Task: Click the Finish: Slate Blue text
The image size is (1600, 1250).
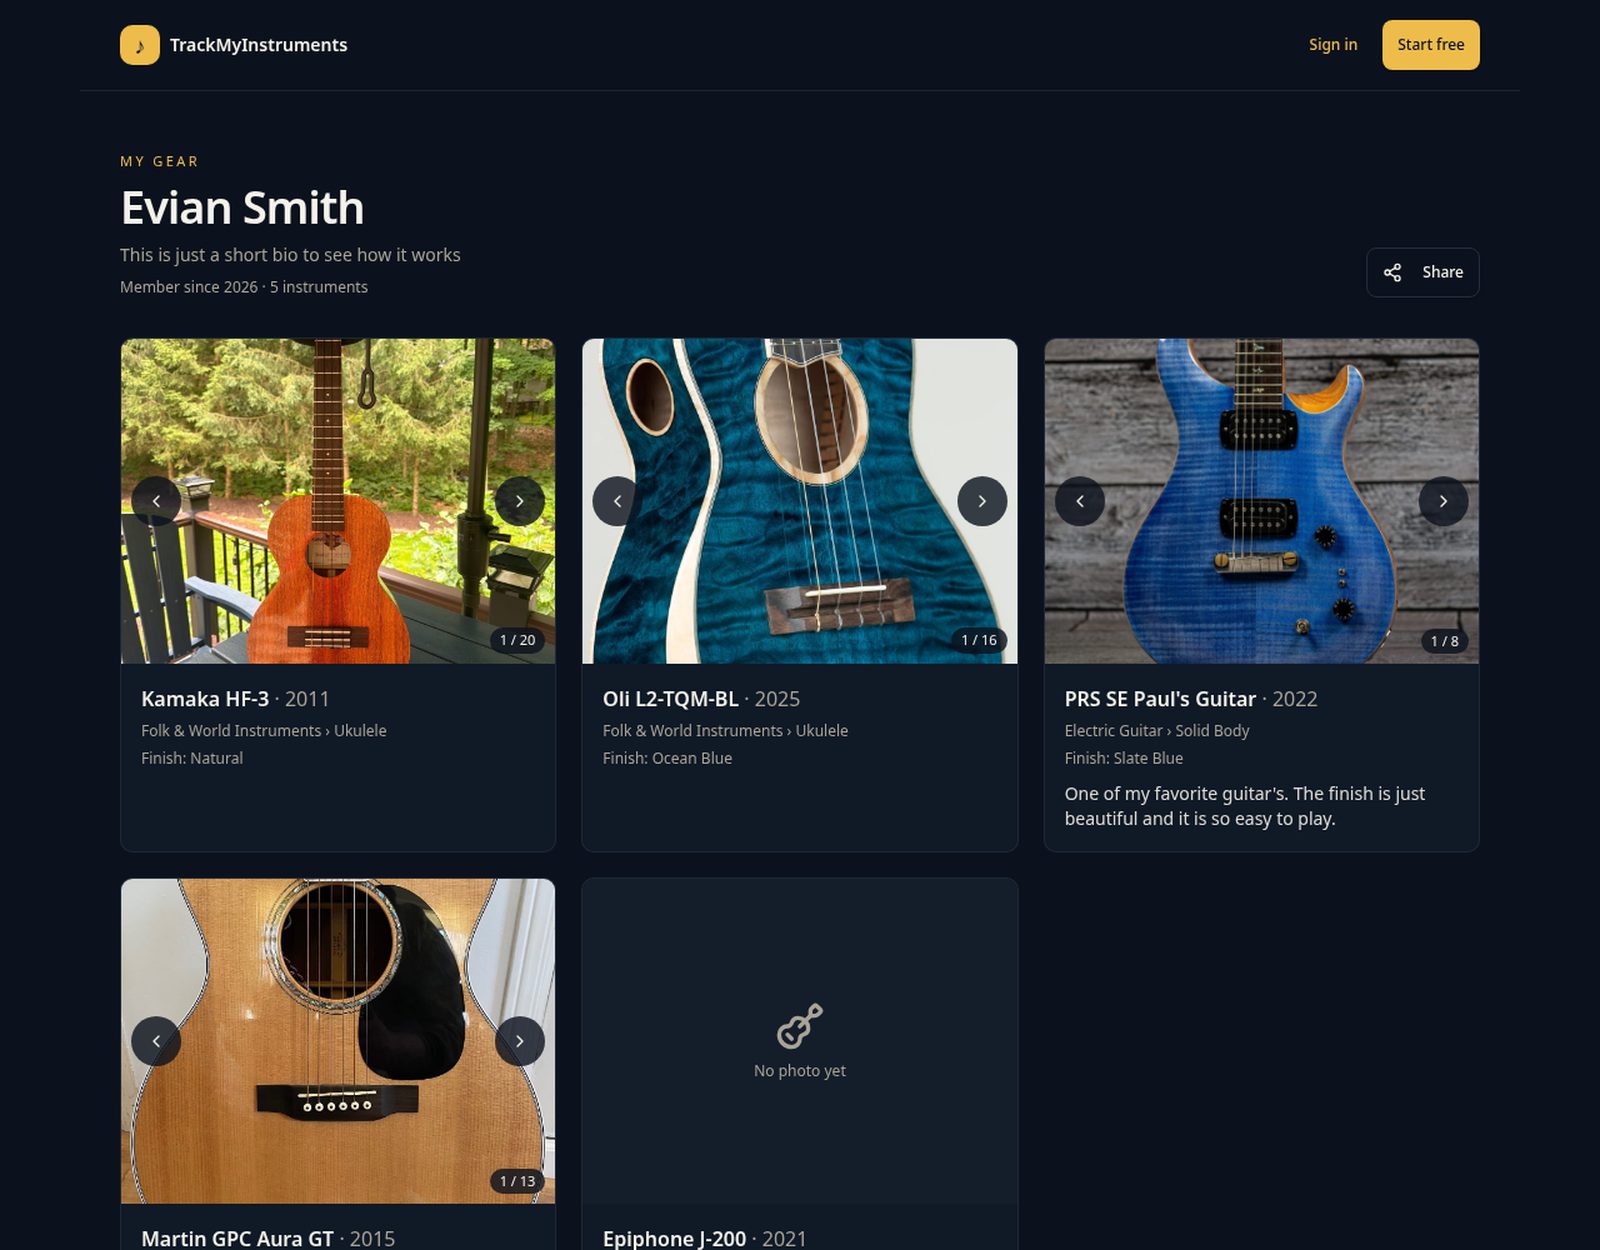Action: 1124,758
